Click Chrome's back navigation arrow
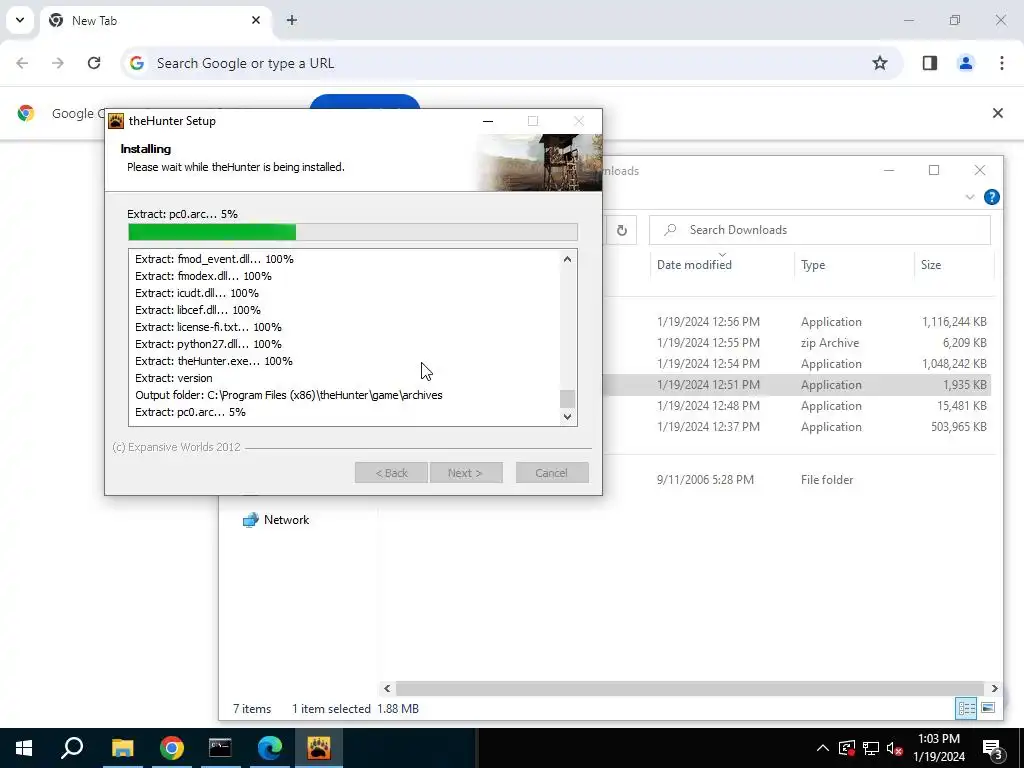1024x768 pixels. point(22,63)
